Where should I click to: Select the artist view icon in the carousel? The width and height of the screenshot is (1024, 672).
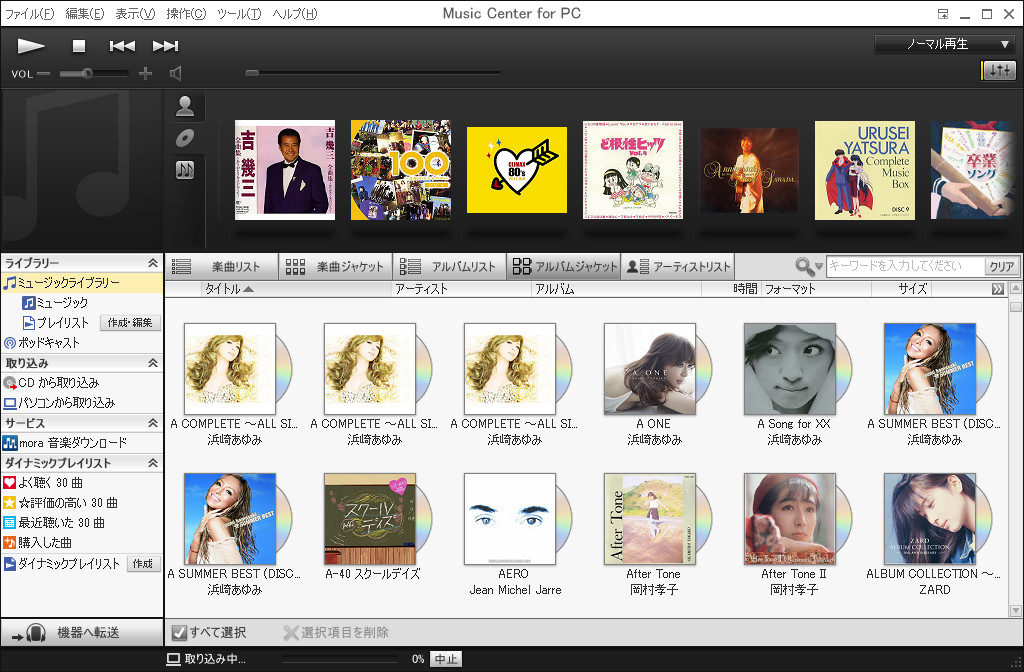pos(185,107)
